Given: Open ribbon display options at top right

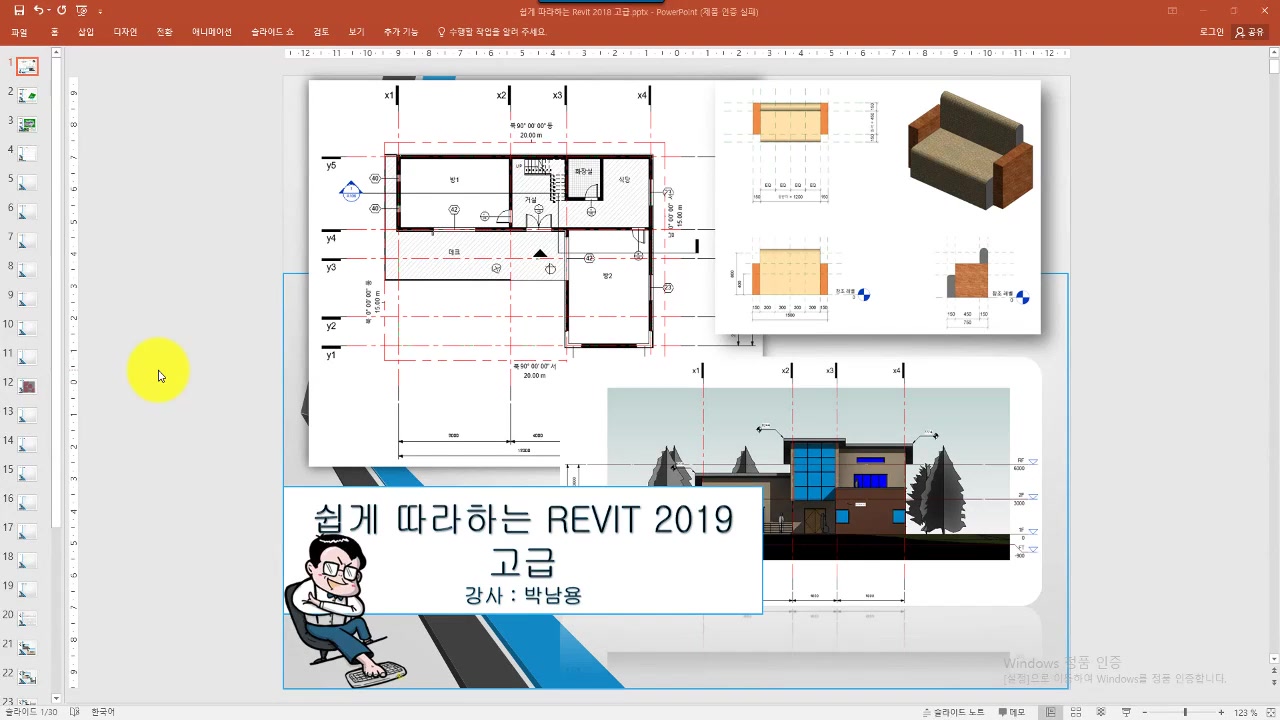Looking at the screenshot, I should click(1171, 11).
